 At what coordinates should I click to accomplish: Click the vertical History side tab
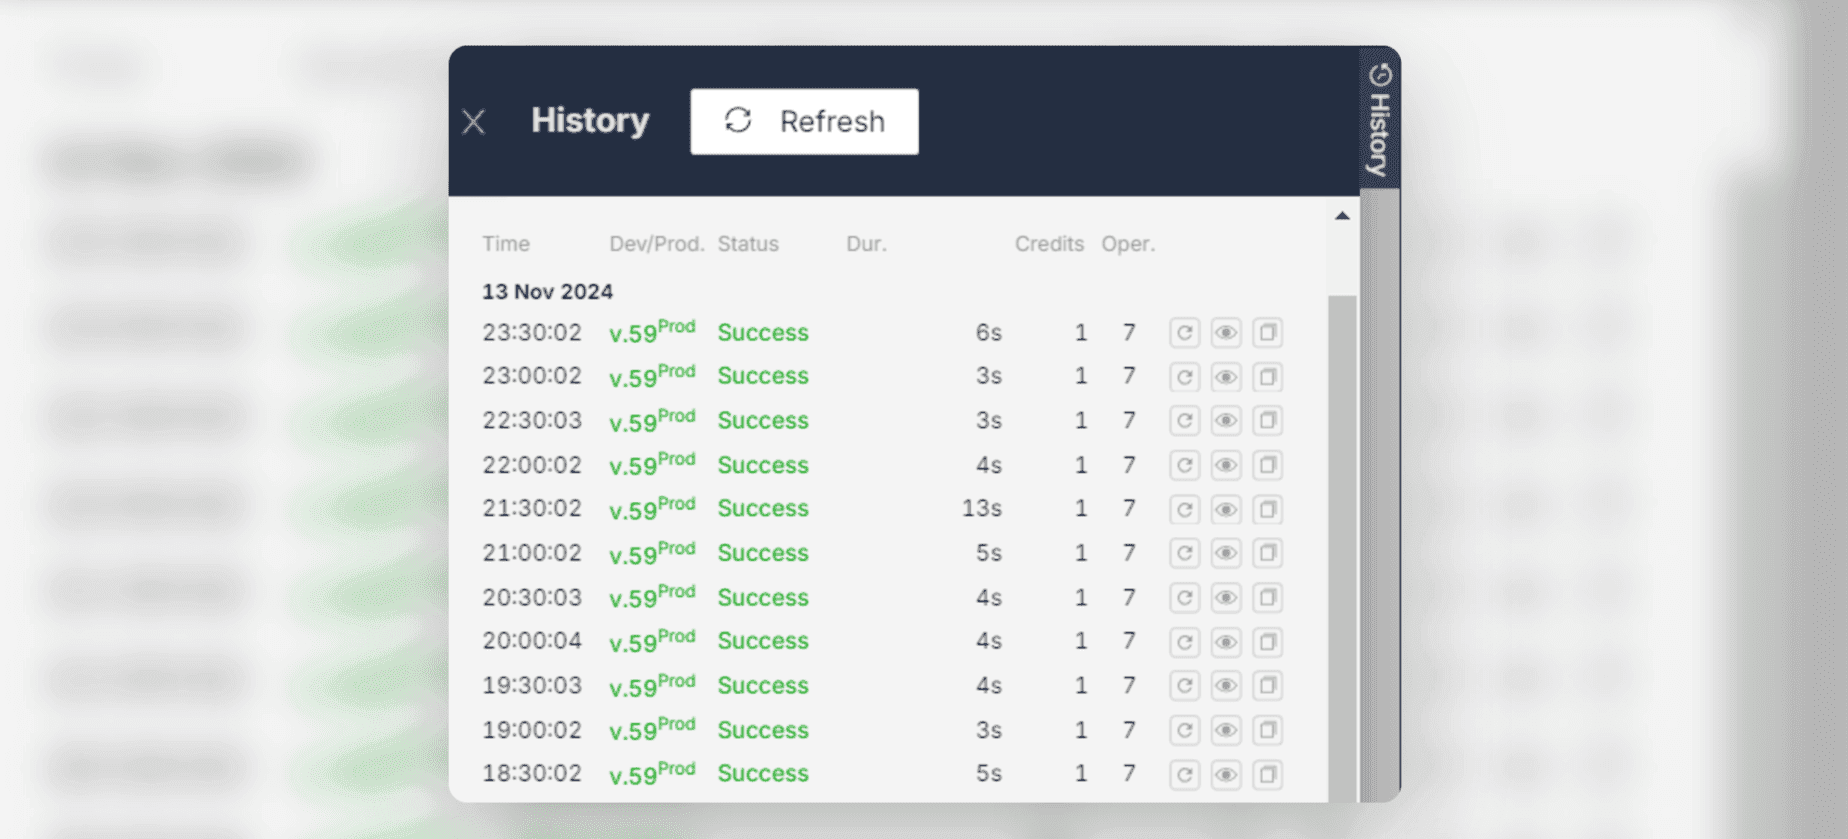[1380, 120]
